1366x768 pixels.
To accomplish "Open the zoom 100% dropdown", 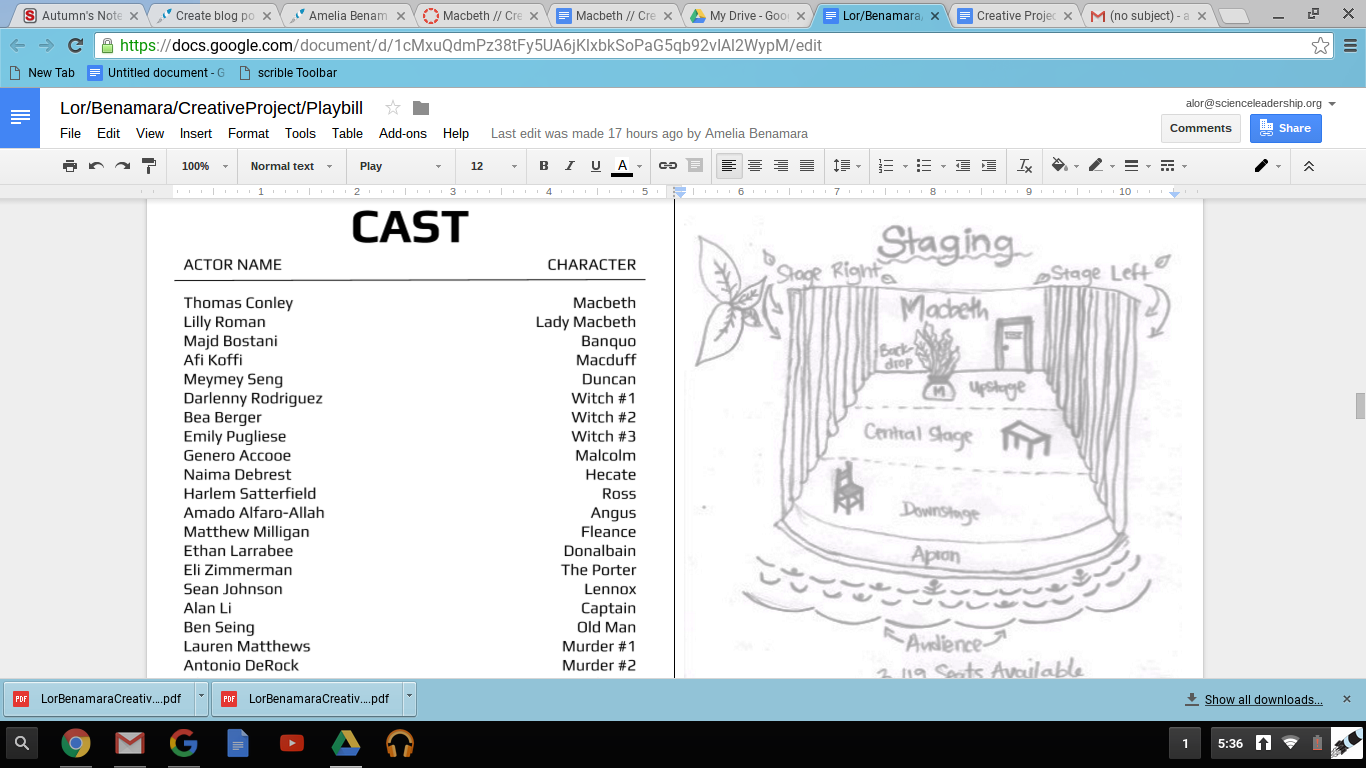I will (204, 166).
